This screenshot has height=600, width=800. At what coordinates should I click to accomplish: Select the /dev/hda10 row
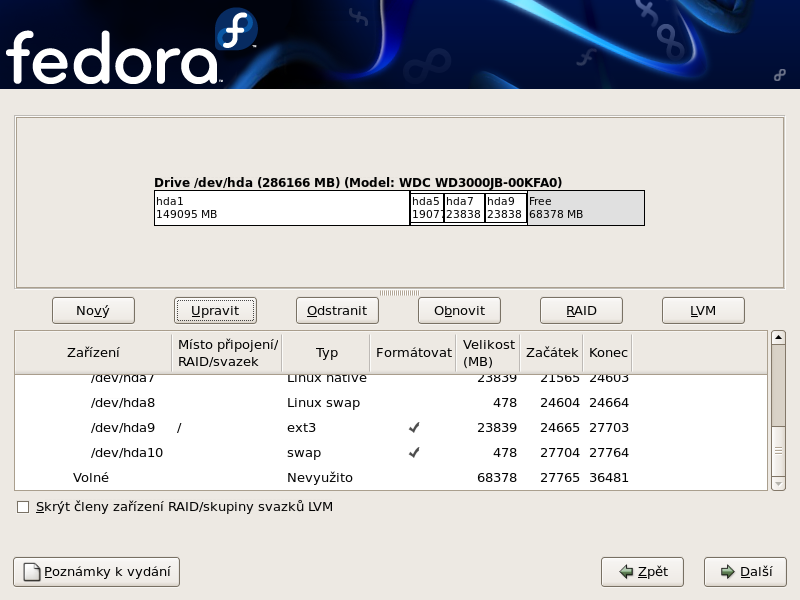(x=391, y=453)
